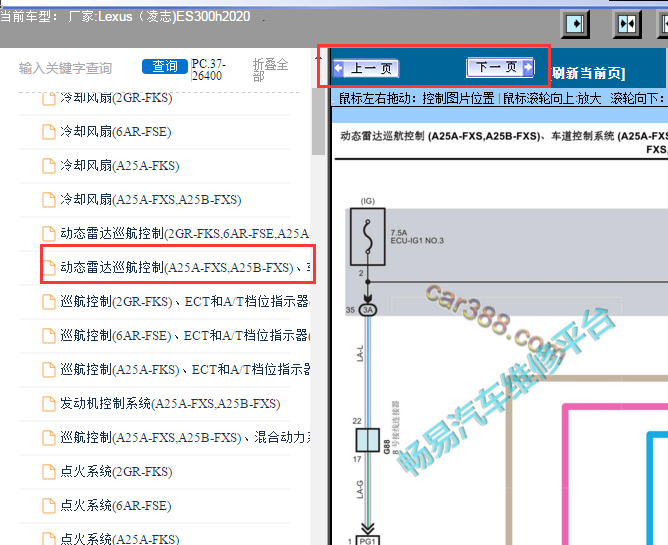The width and height of the screenshot is (668, 545).
Task: Click the double-arrow collapse panel icon at top
Action: 627,24
